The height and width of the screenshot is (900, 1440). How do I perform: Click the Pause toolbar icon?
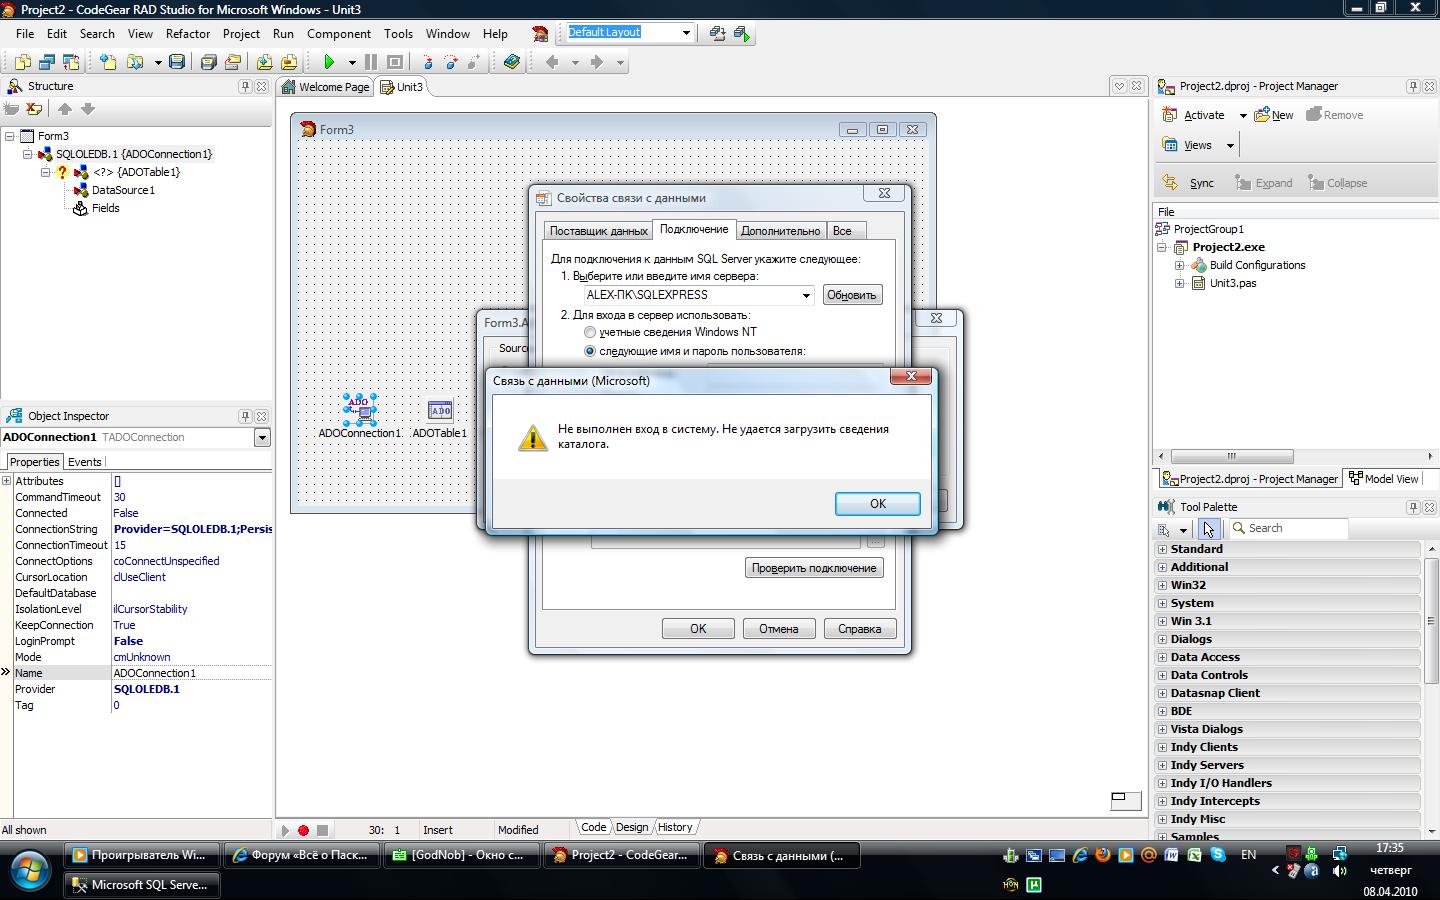click(x=371, y=62)
